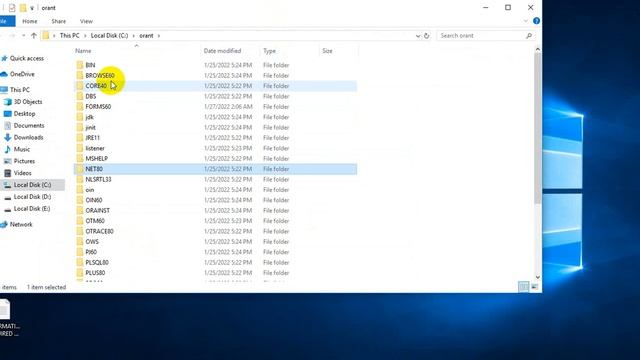Image resolution: width=640 pixels, height=360 pixels.
Task: Sort by Size column header
Action: 338,51
